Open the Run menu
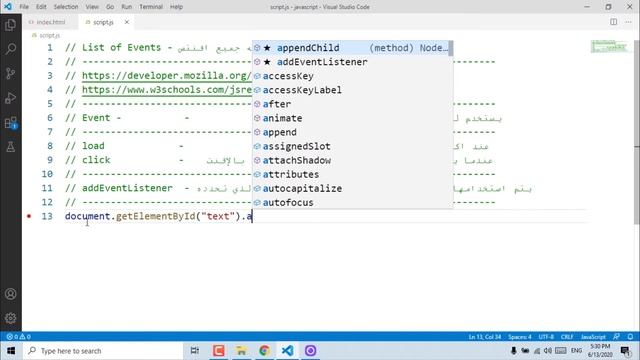 click(x=127, y=7)
